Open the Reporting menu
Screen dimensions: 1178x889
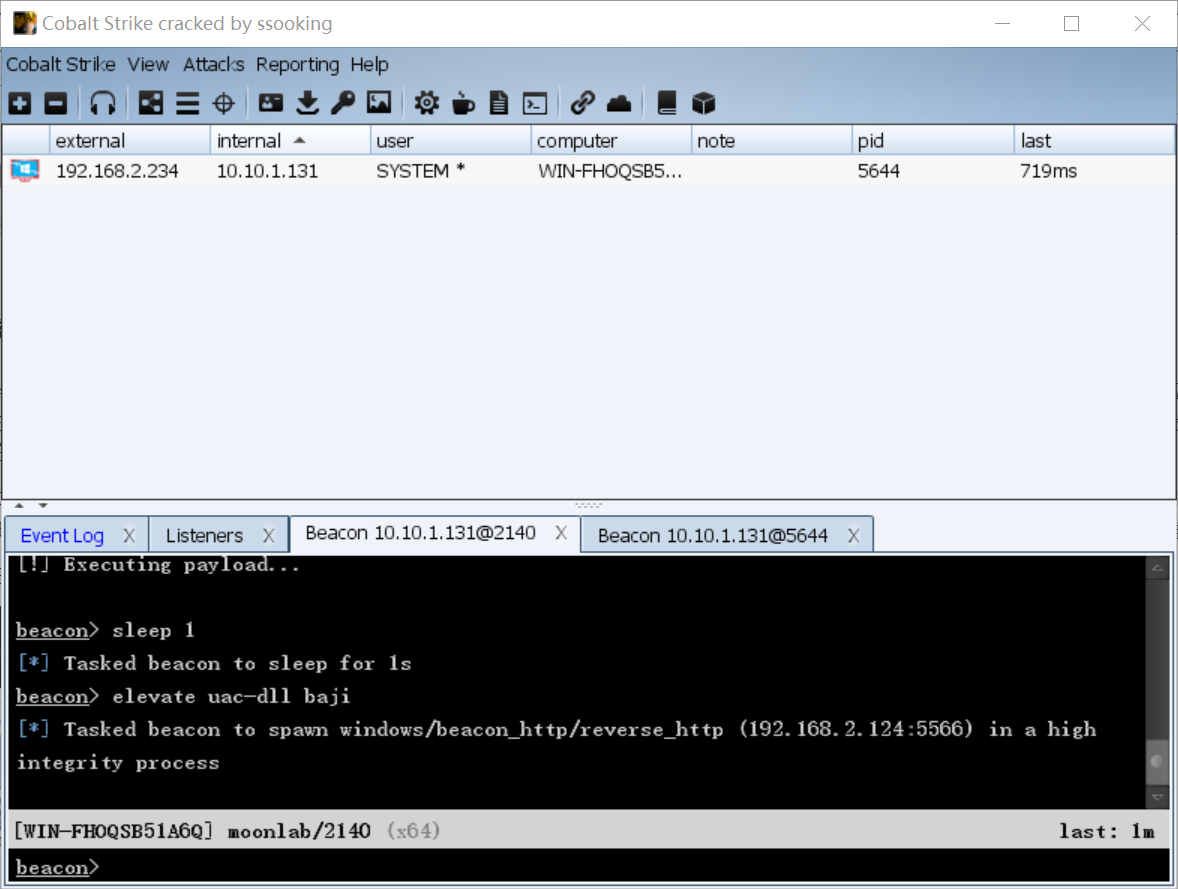(x=298, y=65)
